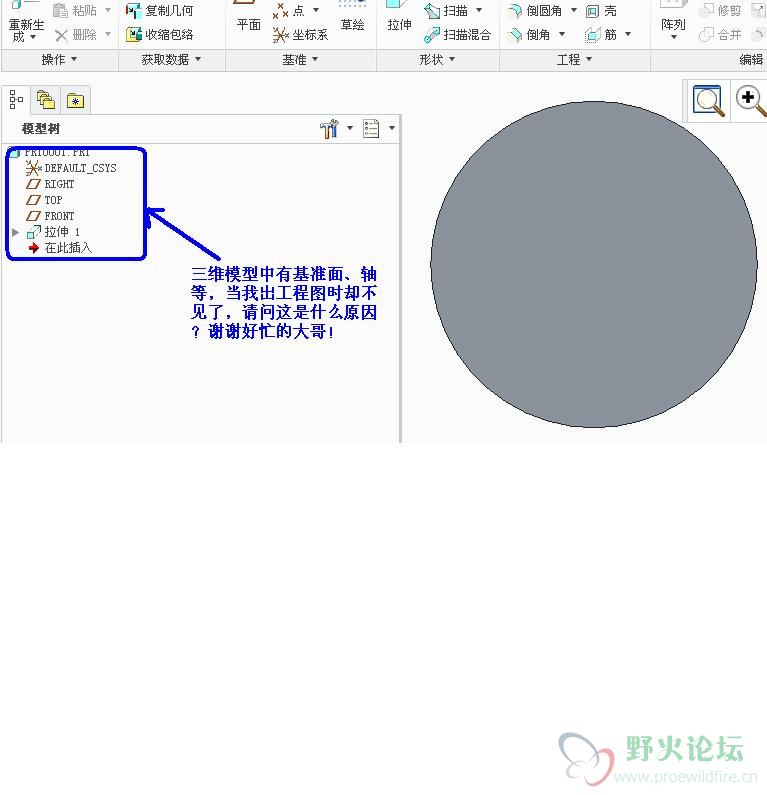The image size is (767, 795).
Task: Select 倒角 (Chamfer) tool
Action: pos(530,34)
